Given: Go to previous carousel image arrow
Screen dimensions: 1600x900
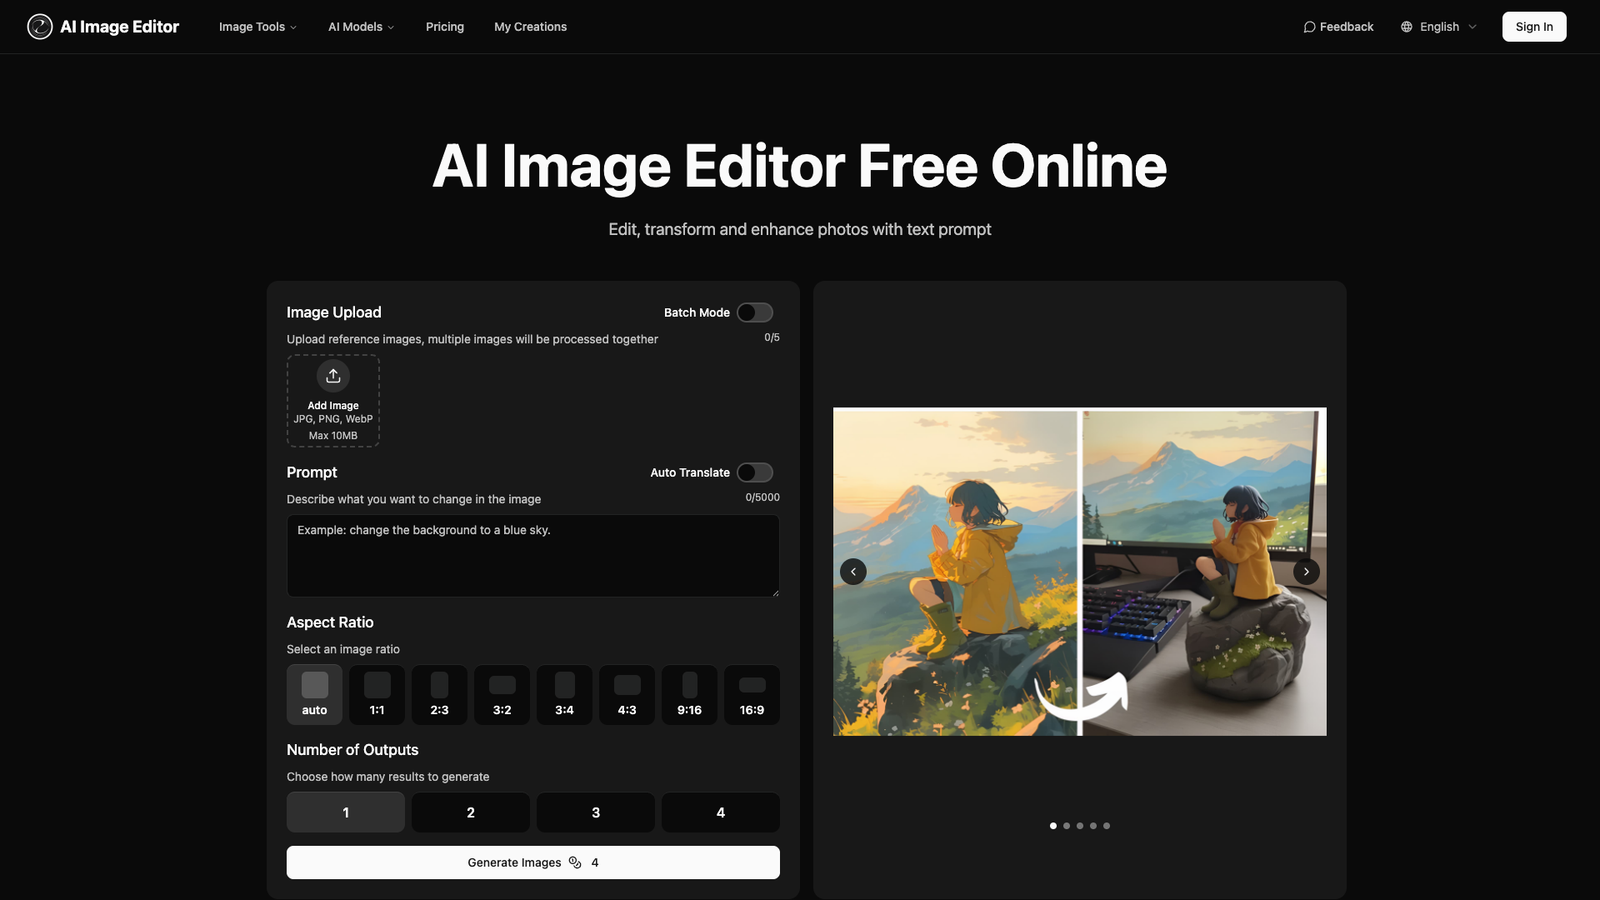Looking at the screenshot, I should [x=853, y=571].
